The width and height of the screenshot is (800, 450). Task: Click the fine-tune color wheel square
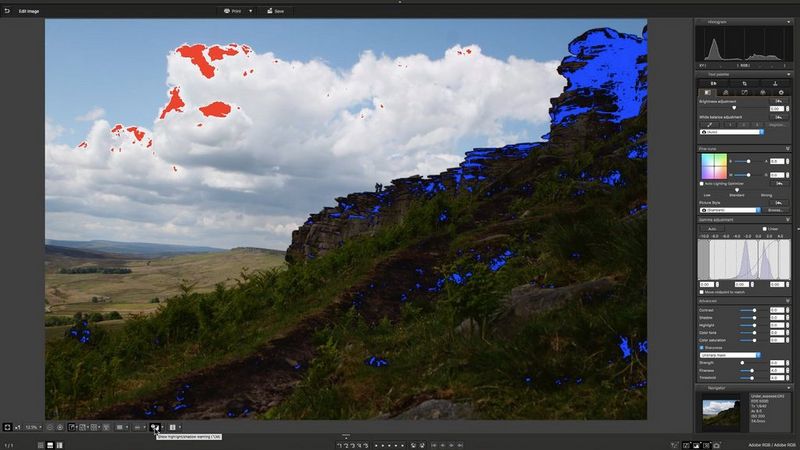(x=714, y=166)
